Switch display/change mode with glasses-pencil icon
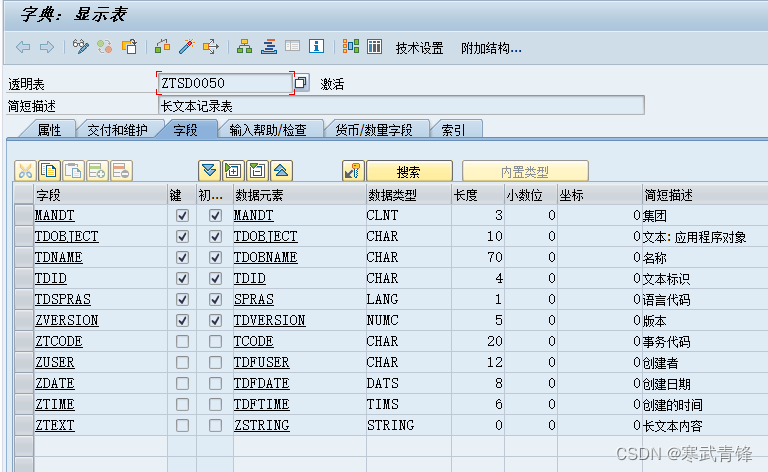This screenshot has width=768, height=472. coord(80,47)
